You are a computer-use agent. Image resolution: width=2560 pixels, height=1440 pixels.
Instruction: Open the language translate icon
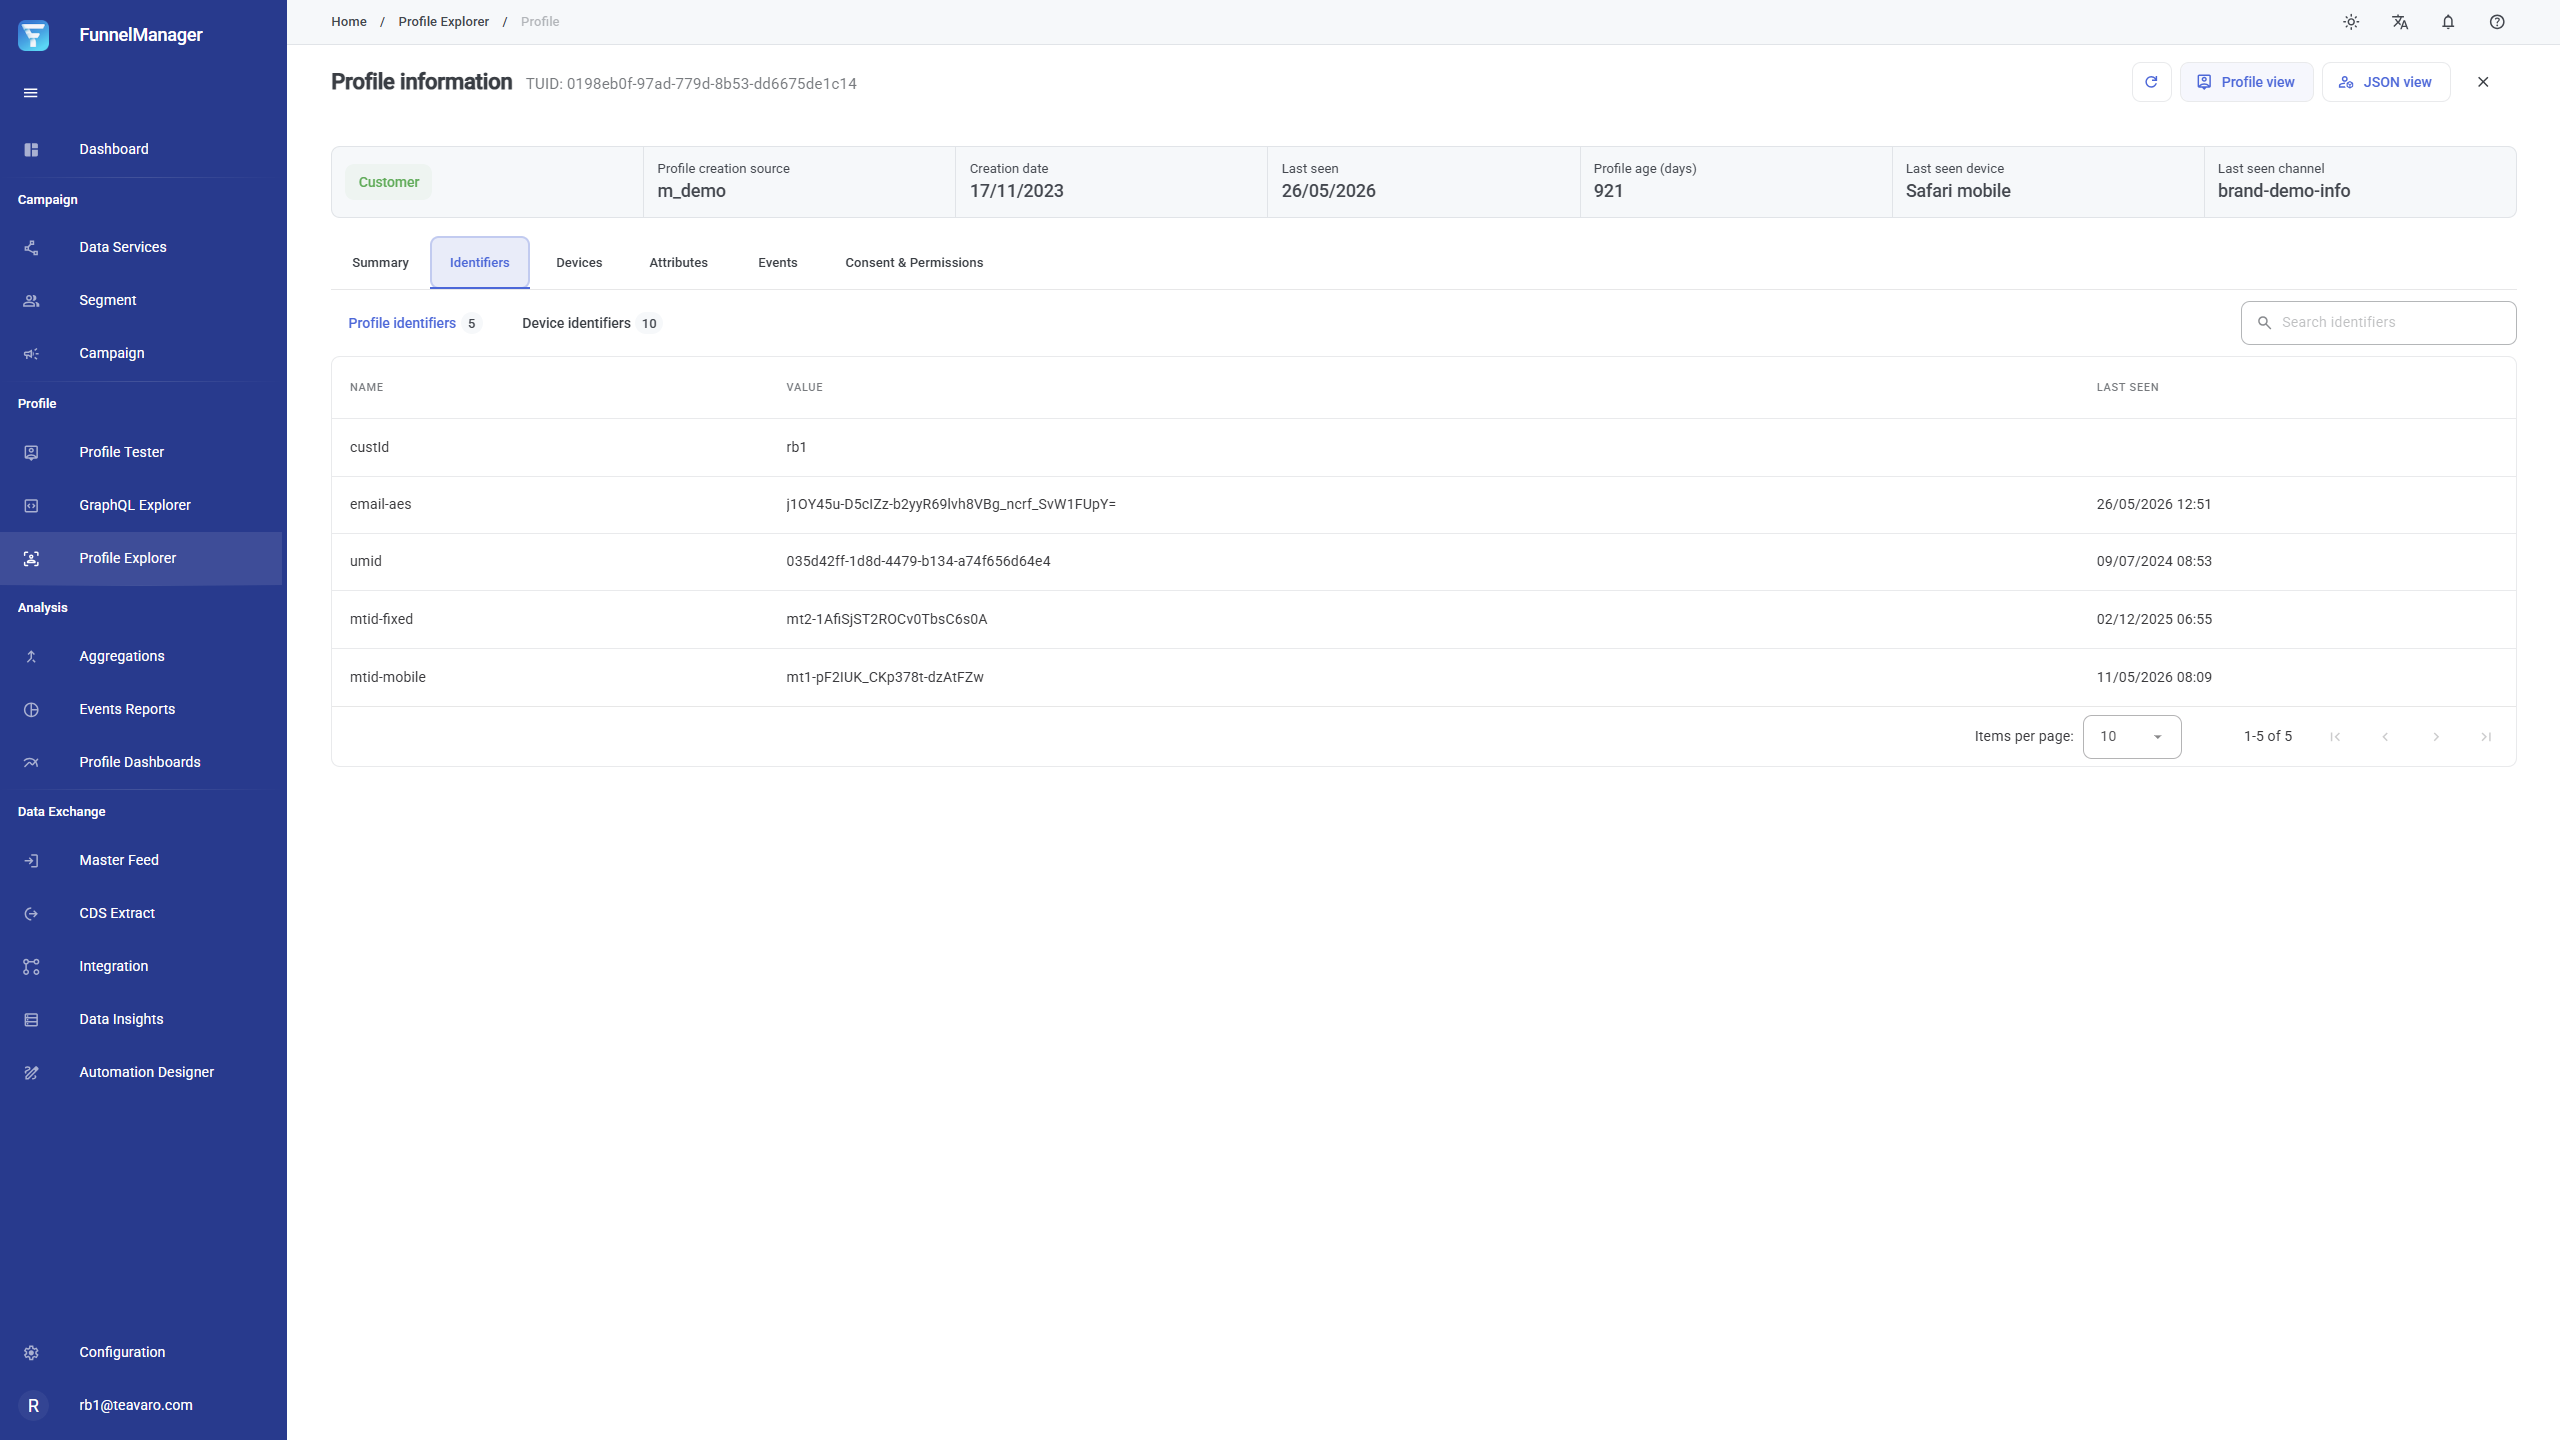tap(2400, 22)
